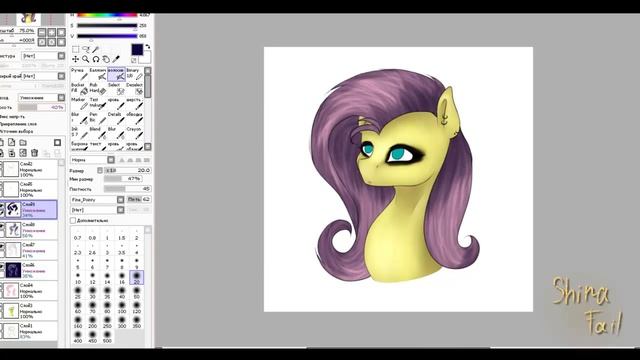The height and width of the screenshot is (360, 640).
Task: Choose the шерсть brush
Action: pyautogui.click(x=134, y=104)
